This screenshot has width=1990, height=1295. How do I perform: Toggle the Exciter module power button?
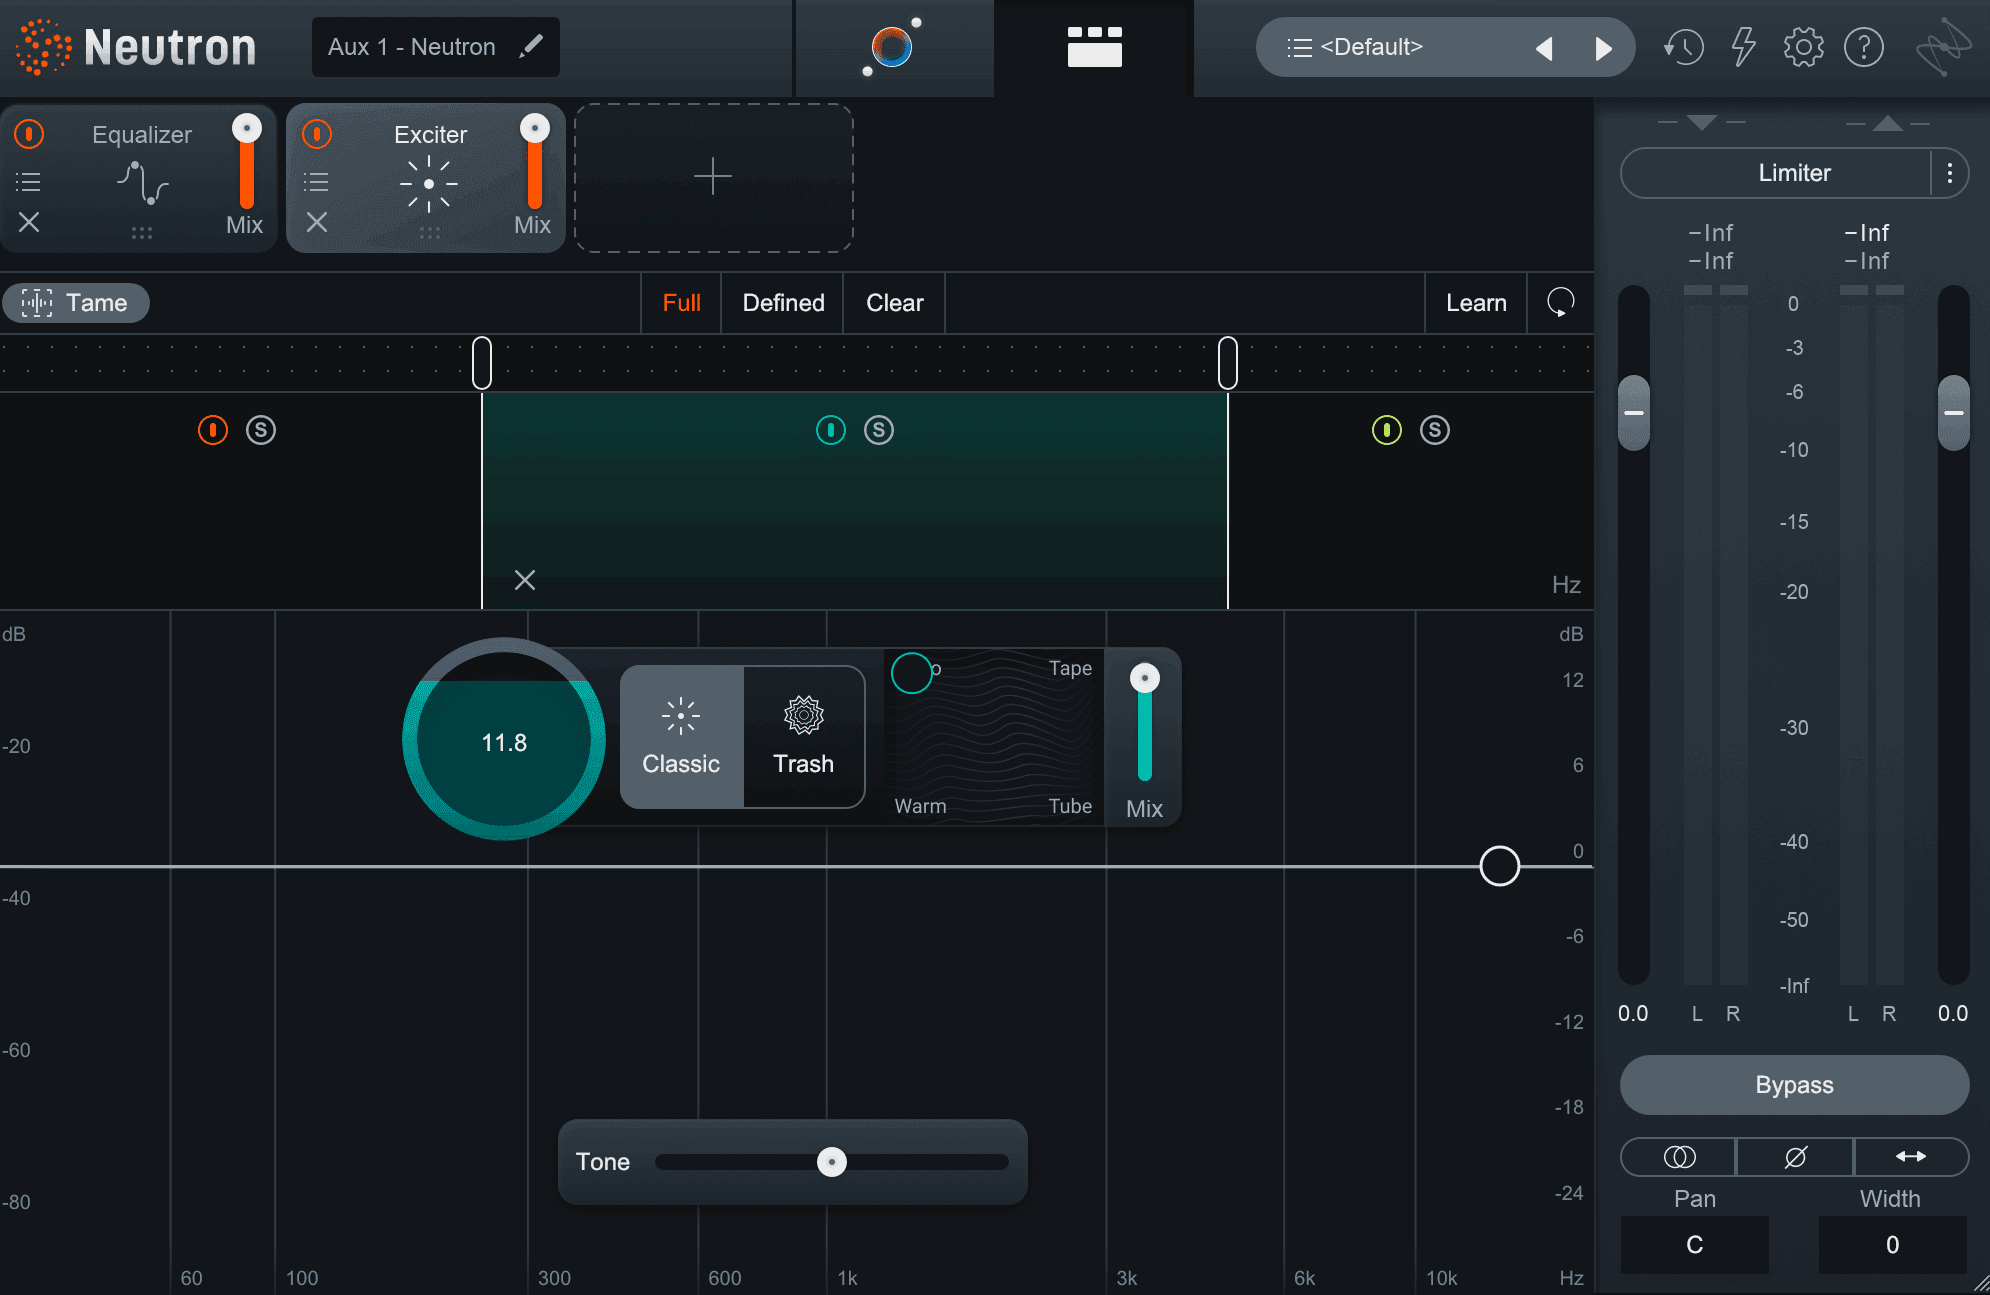click(317, 133)
